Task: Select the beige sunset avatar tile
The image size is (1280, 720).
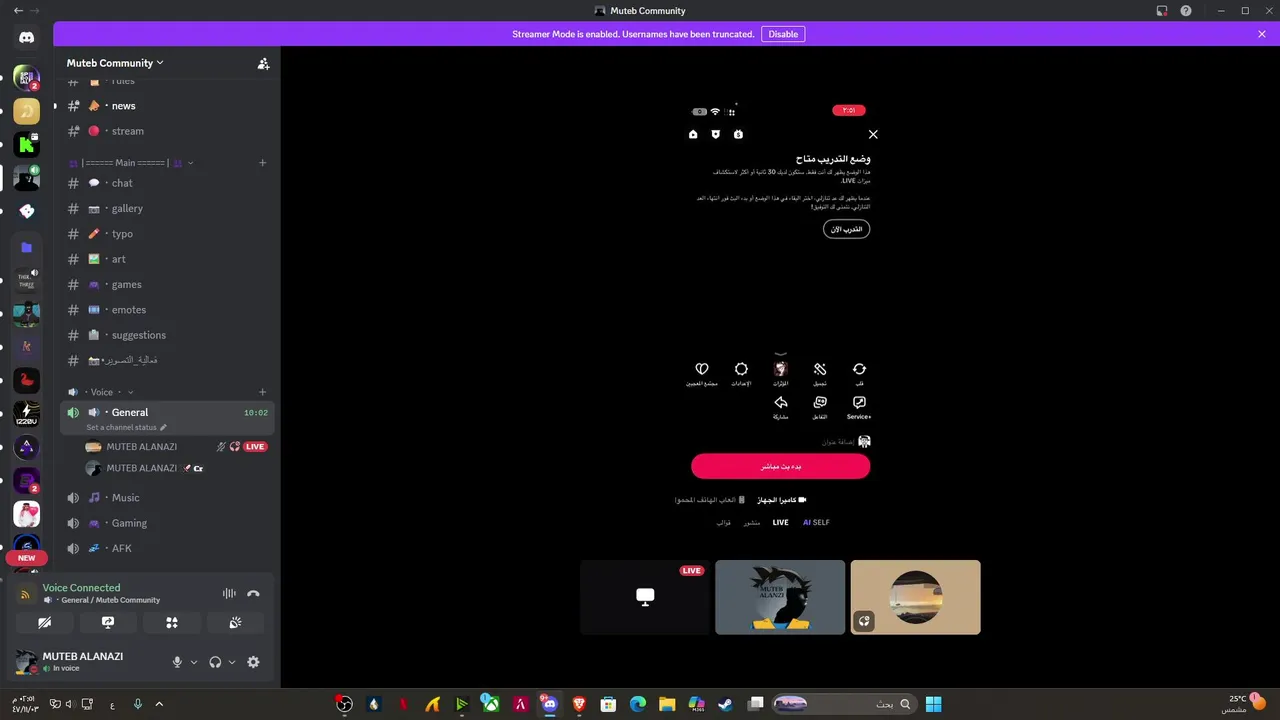Action: 915,597
